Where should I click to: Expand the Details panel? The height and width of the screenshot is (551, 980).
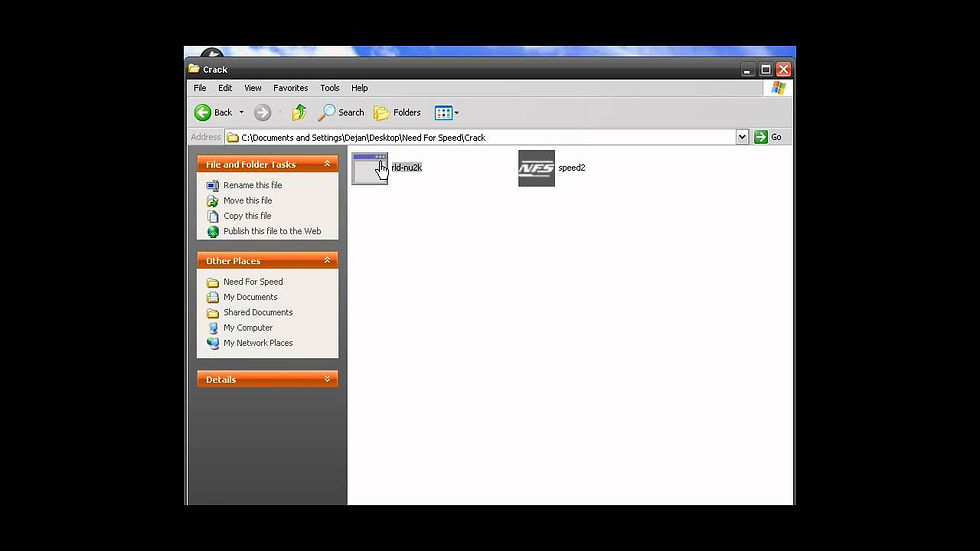[327, 379]
